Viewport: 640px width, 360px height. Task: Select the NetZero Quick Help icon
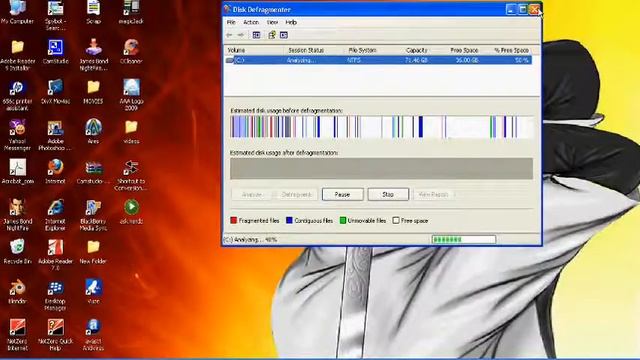coord(56,335)
